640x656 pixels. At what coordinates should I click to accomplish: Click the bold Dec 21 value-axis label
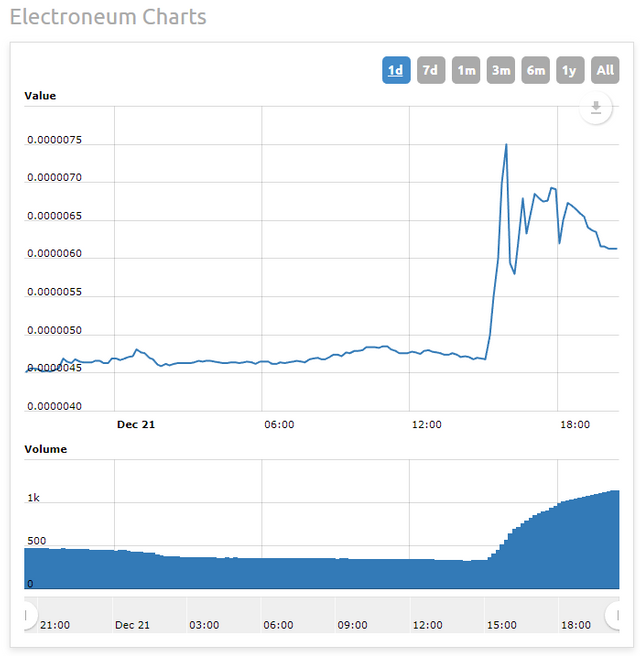[x=136, y=425]
